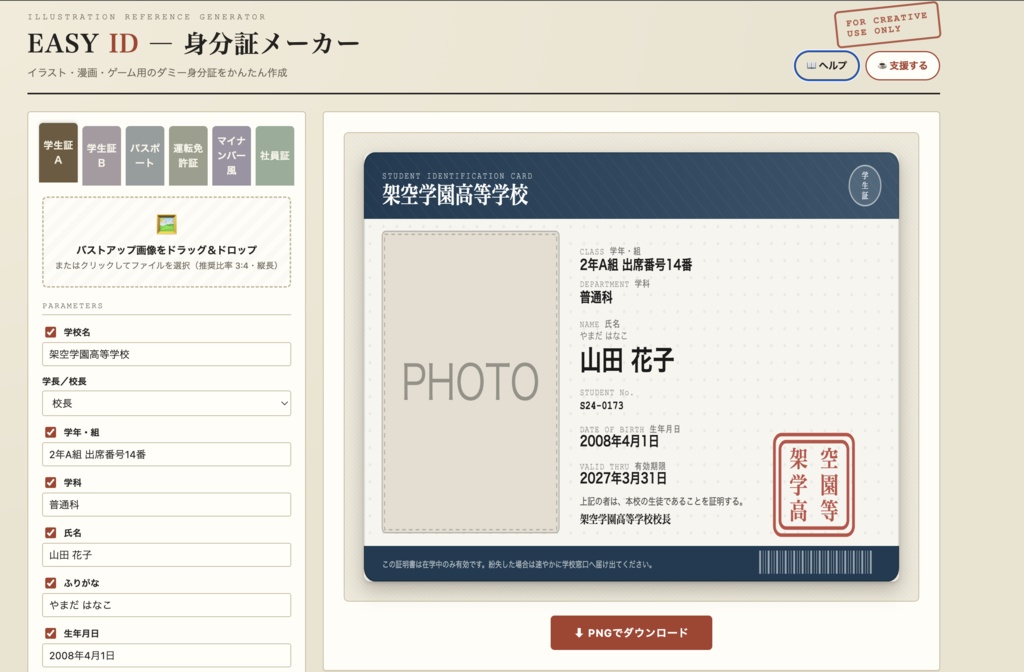1024x672 pixels.
Task: Toggle the 学年・組 checkbox
Action: pos(50,432)
